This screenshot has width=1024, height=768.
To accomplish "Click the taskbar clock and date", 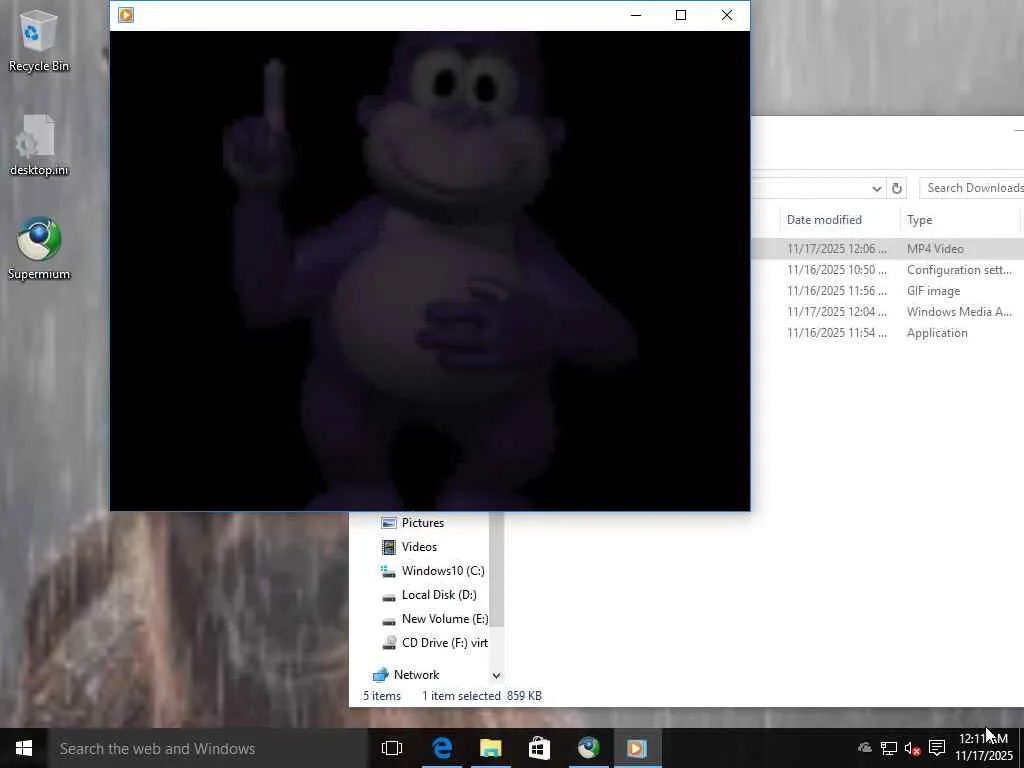I will (x=984, y=748).
